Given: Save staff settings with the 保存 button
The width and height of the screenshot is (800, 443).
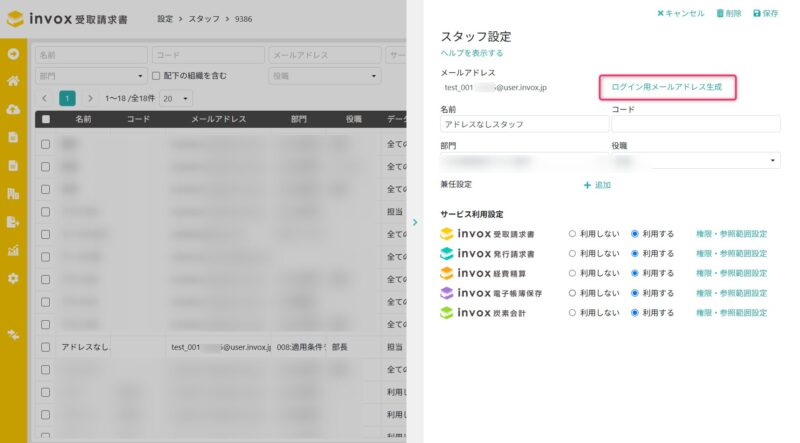Looking at the screenshot, I should click(x=766, y=13).
